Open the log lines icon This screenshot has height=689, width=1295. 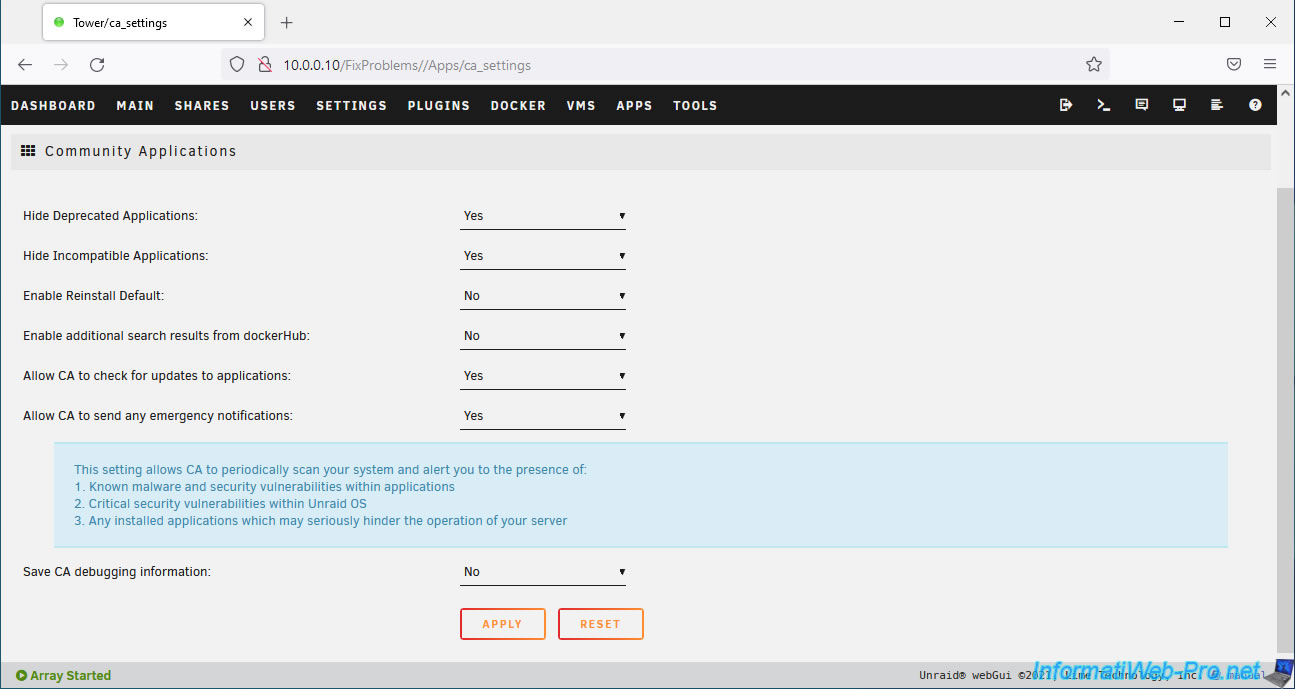pos(1217,105)
